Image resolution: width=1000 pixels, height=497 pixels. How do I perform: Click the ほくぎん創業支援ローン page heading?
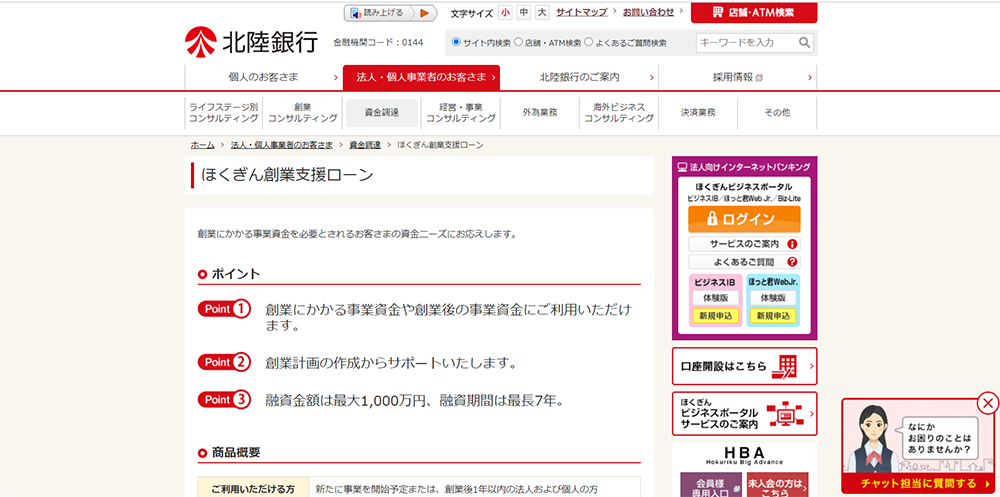pos(287,175)
